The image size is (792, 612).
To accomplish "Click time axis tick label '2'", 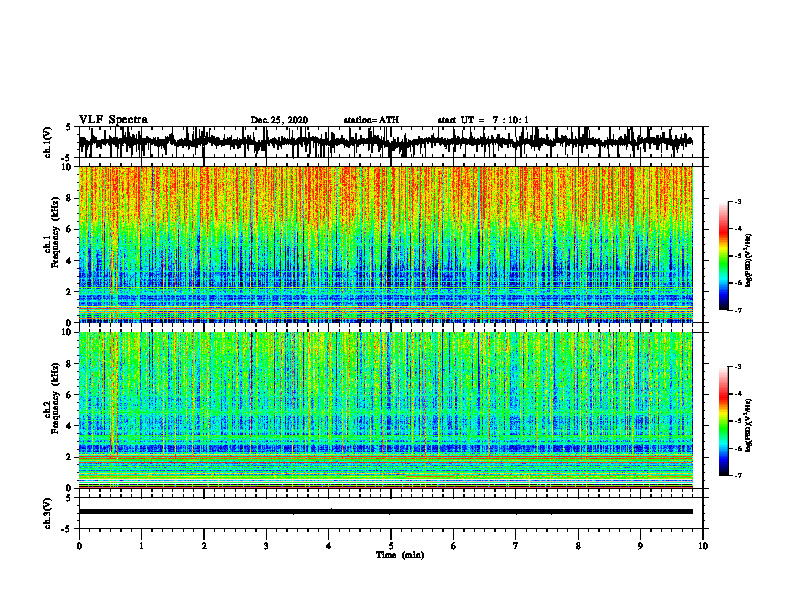I will pyautogui.click(x=204, y=546).
